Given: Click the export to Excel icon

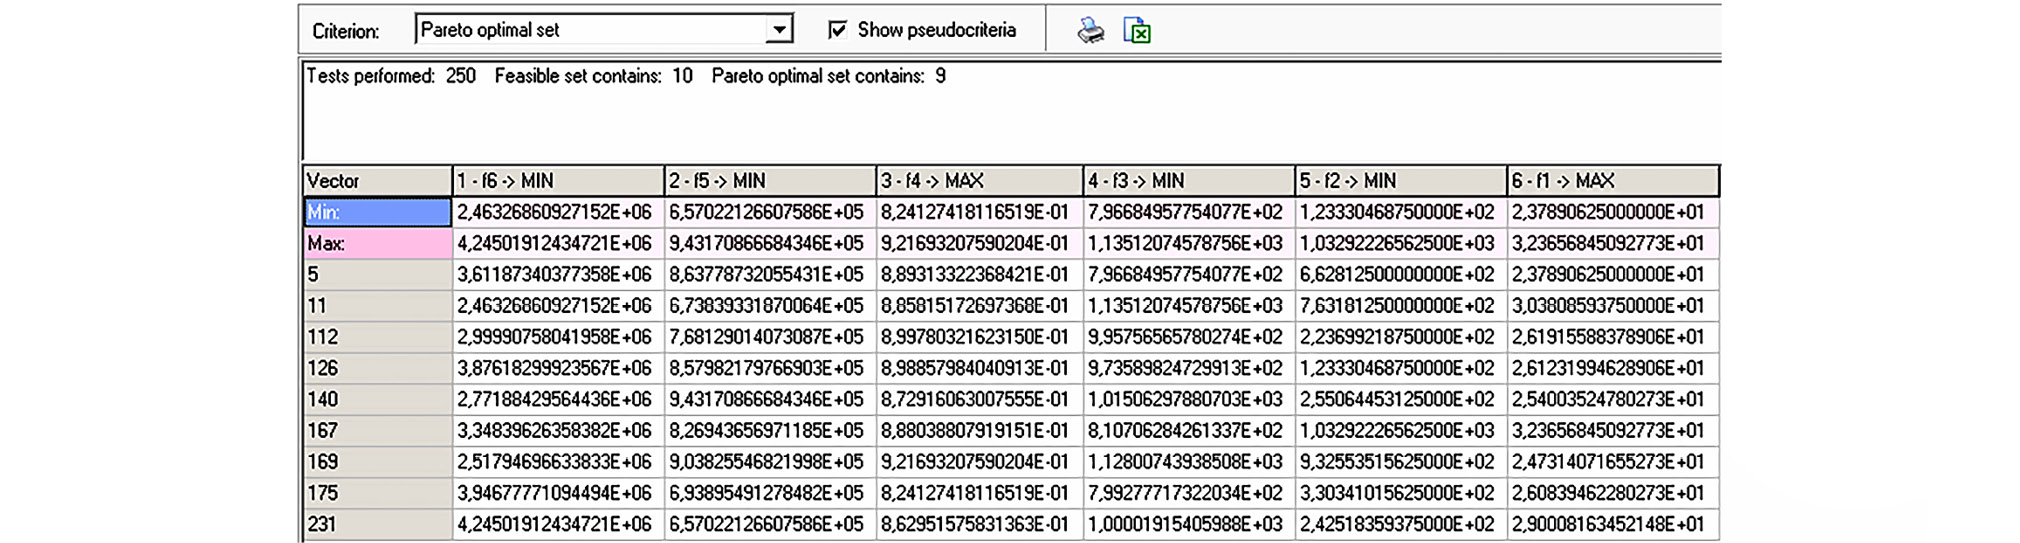Looking at the screenshot, I should [x=1137, y=31].
